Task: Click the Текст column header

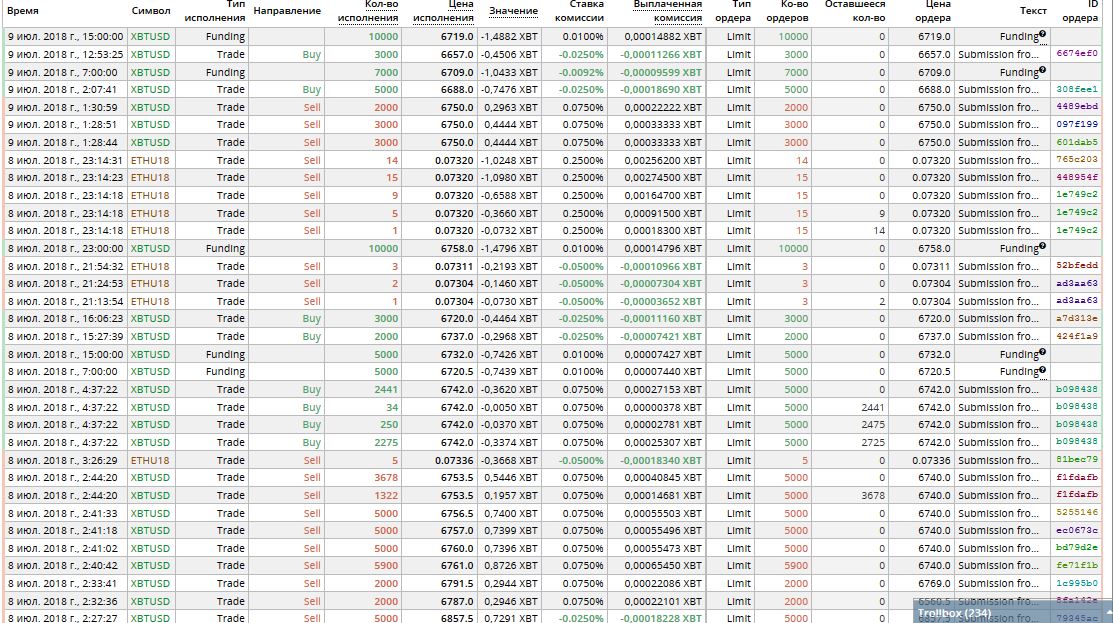Action: click(1033, 11)
